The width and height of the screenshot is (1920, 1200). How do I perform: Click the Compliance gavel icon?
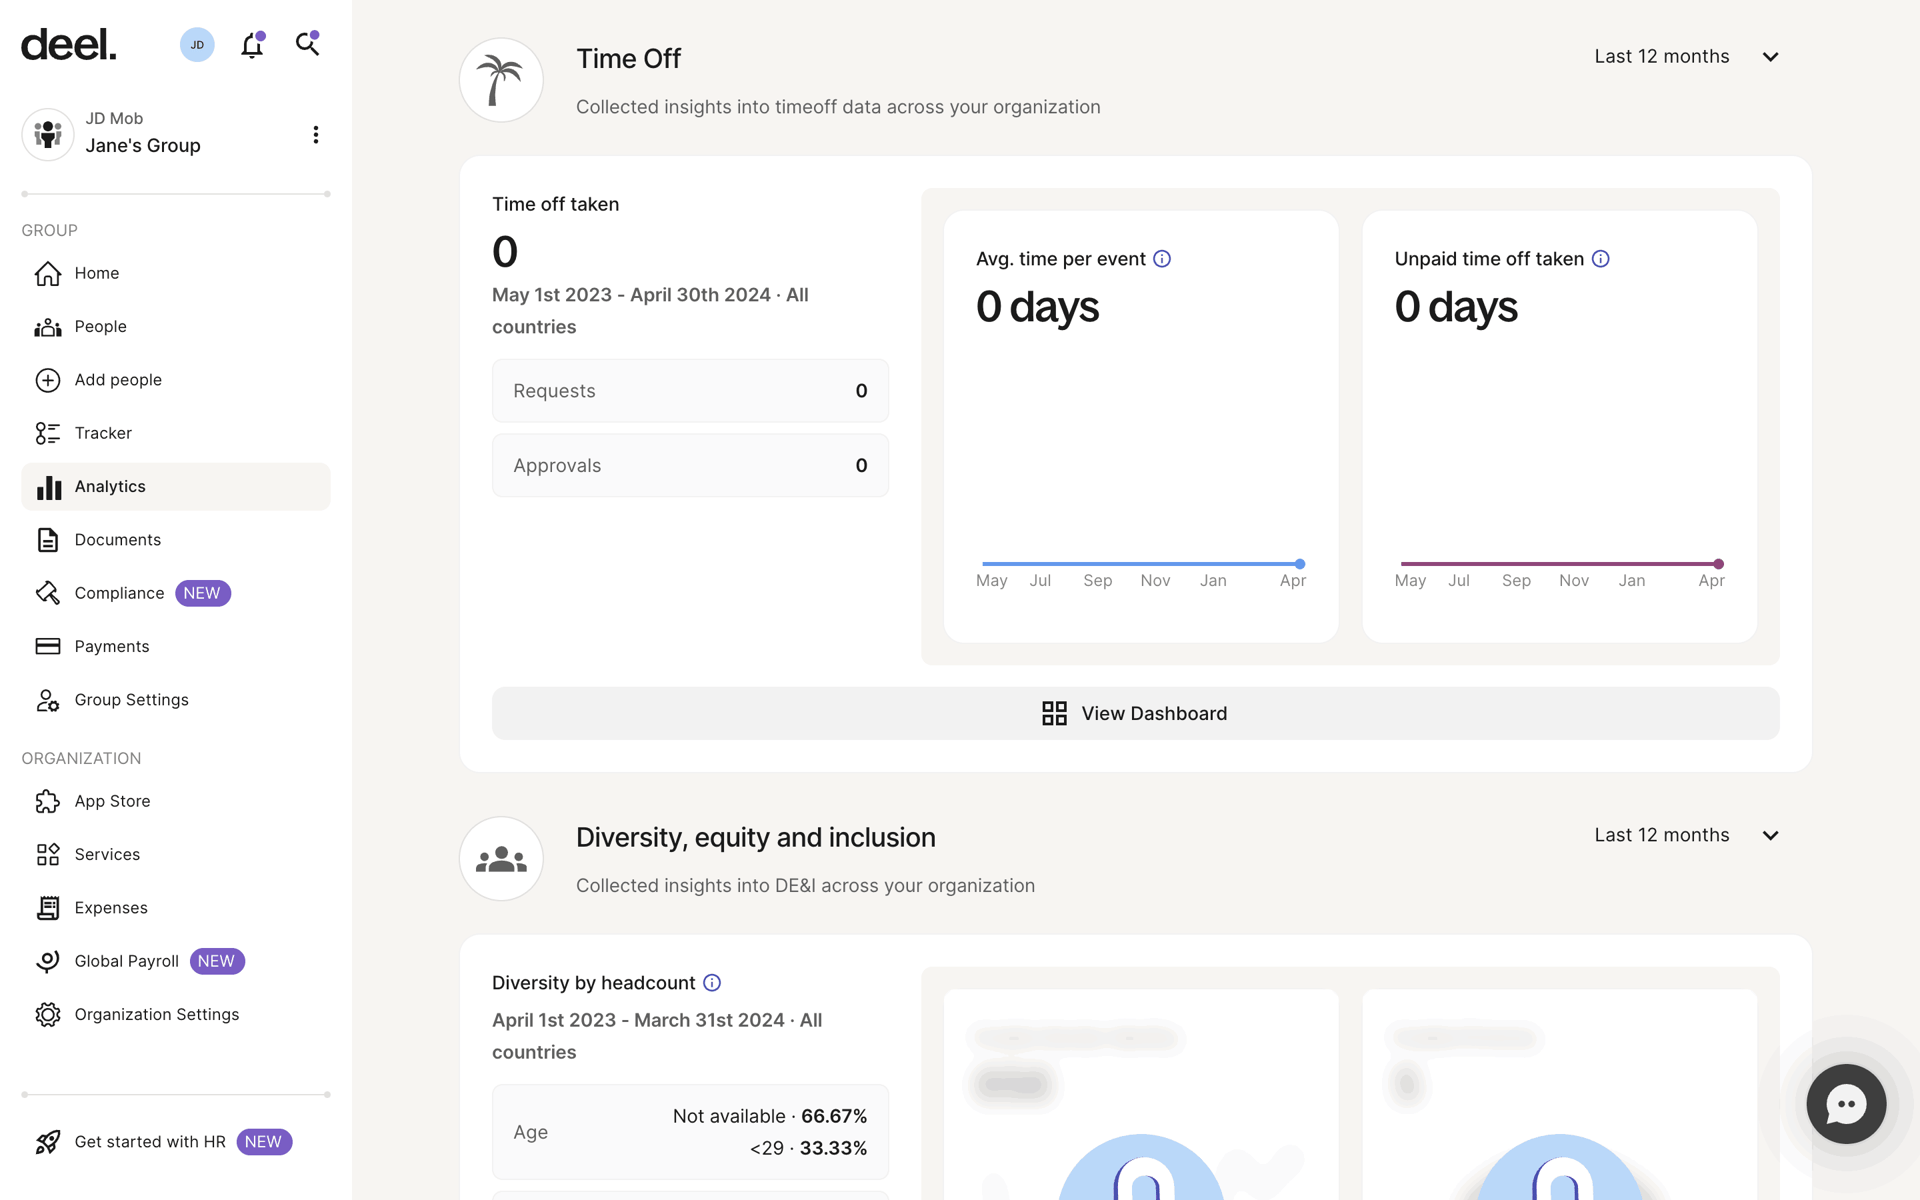click(x=48, y=593)
